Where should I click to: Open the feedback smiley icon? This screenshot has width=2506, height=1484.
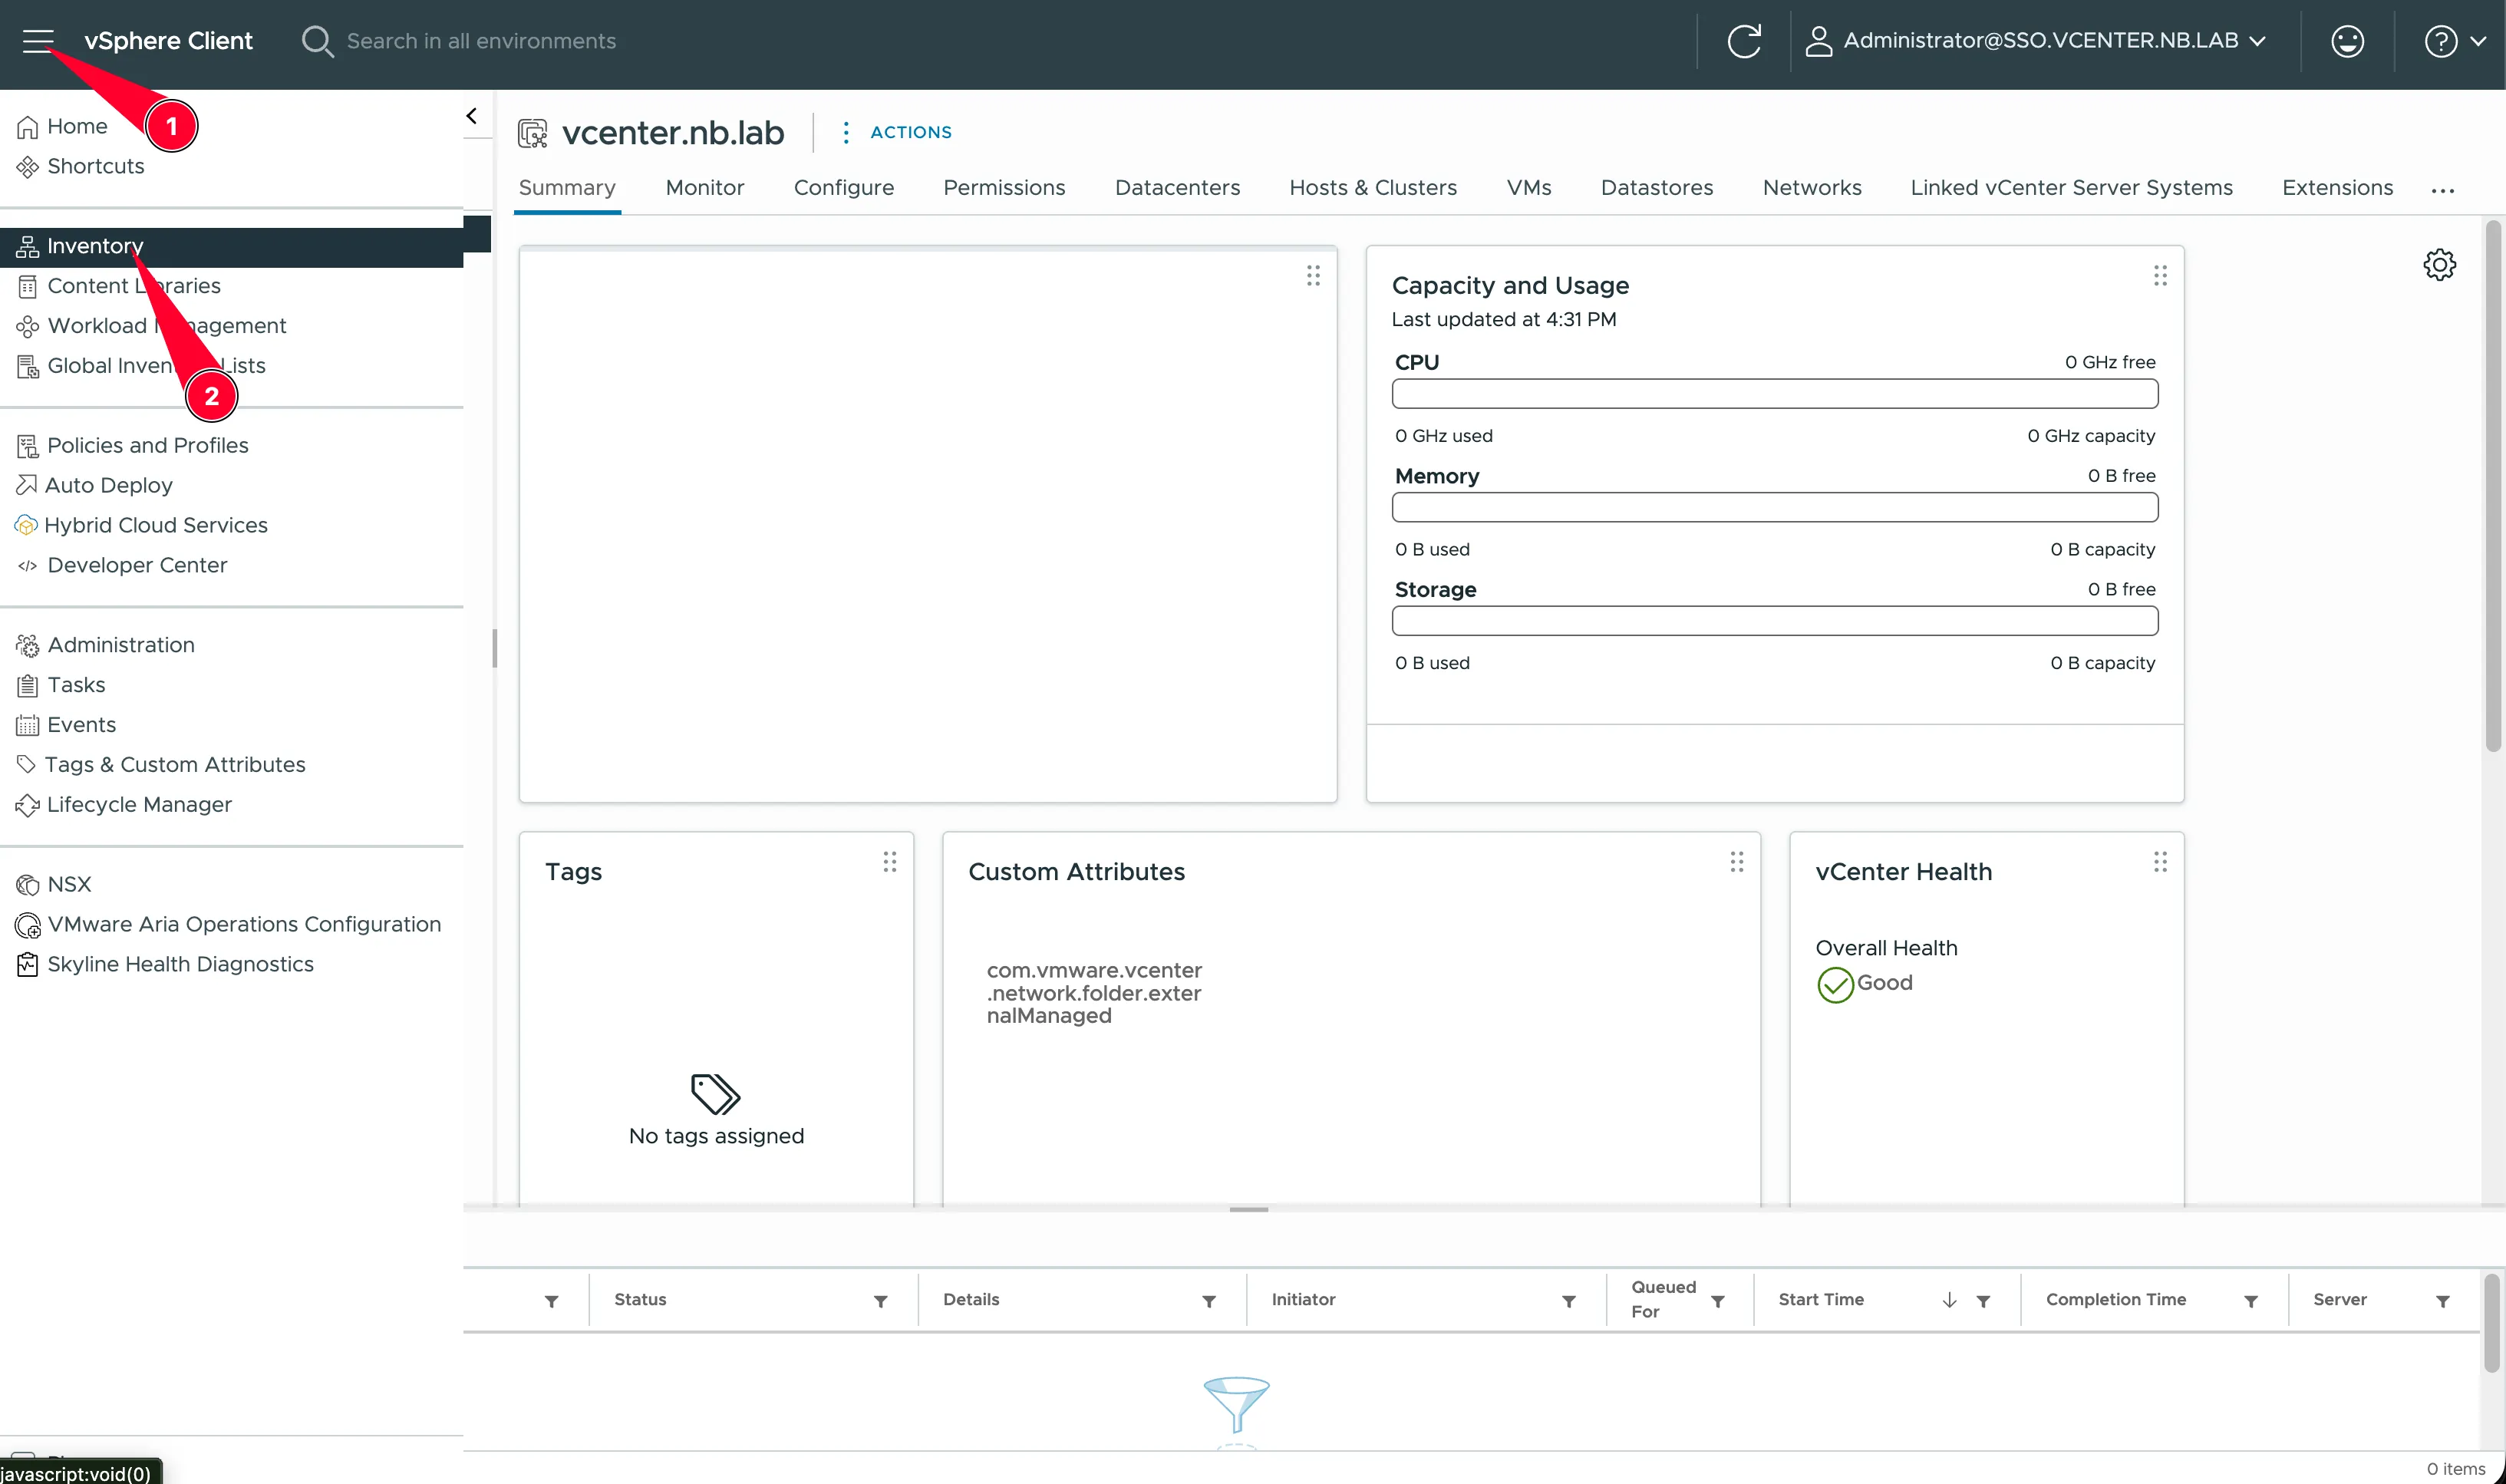(2347, 41)
